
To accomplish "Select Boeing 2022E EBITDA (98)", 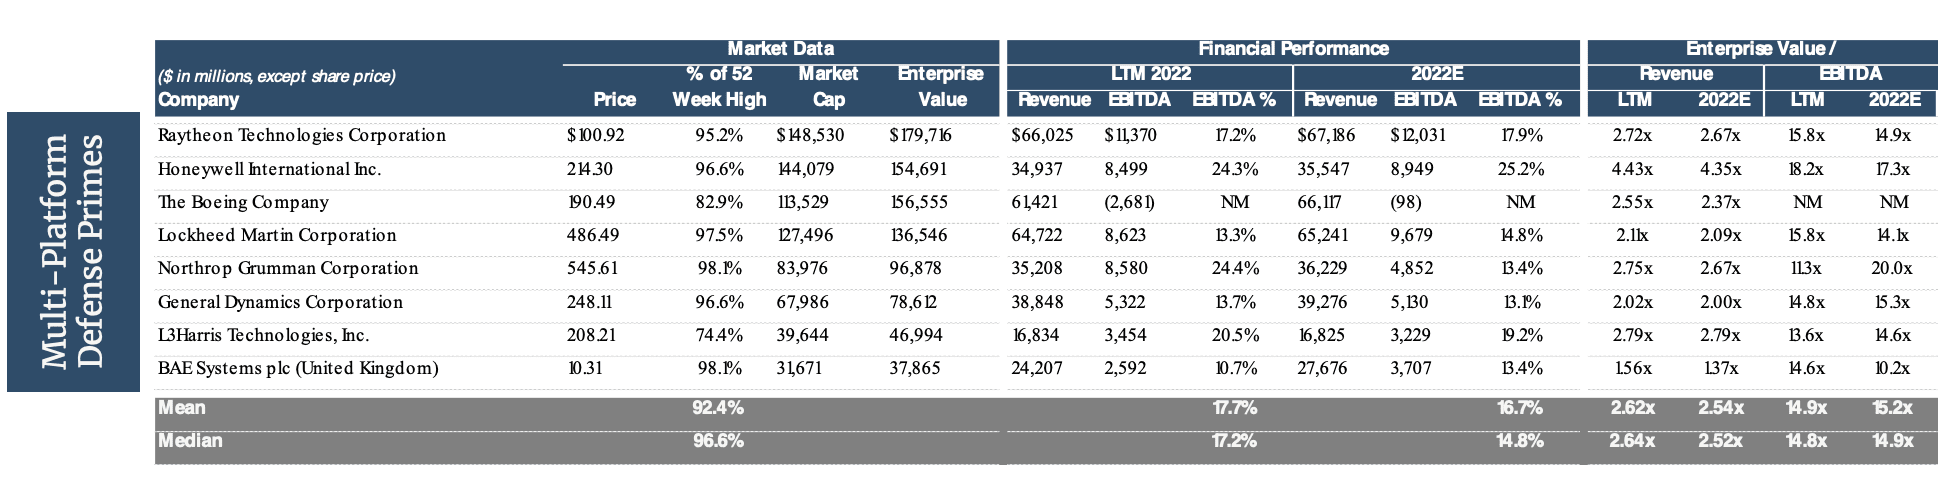I will tap(1408, 202).
